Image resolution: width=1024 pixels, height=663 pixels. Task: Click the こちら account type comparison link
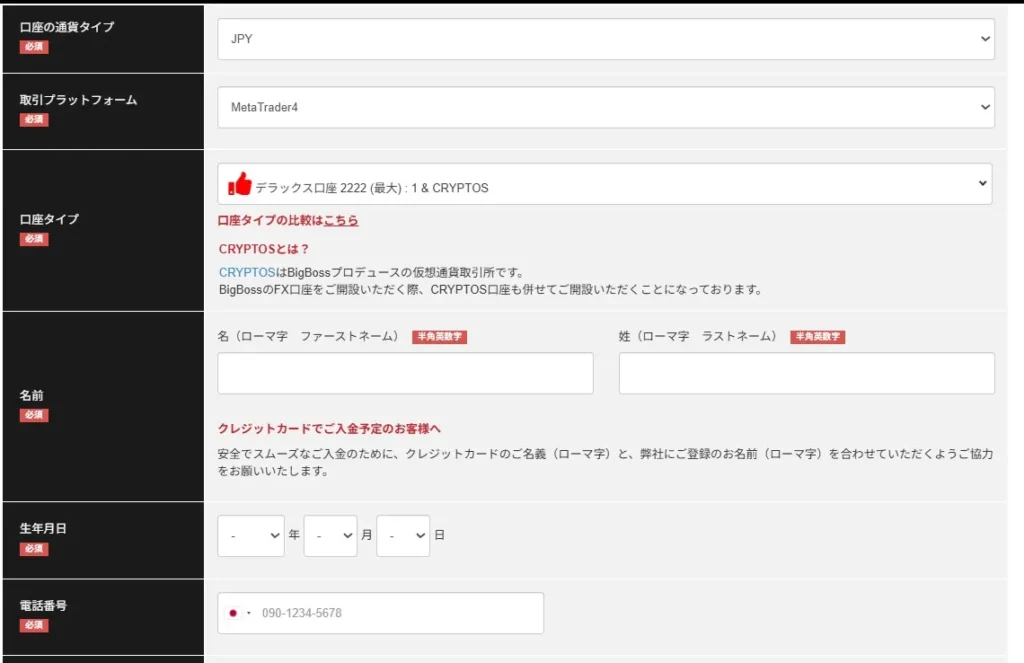(x=341, y=221)
